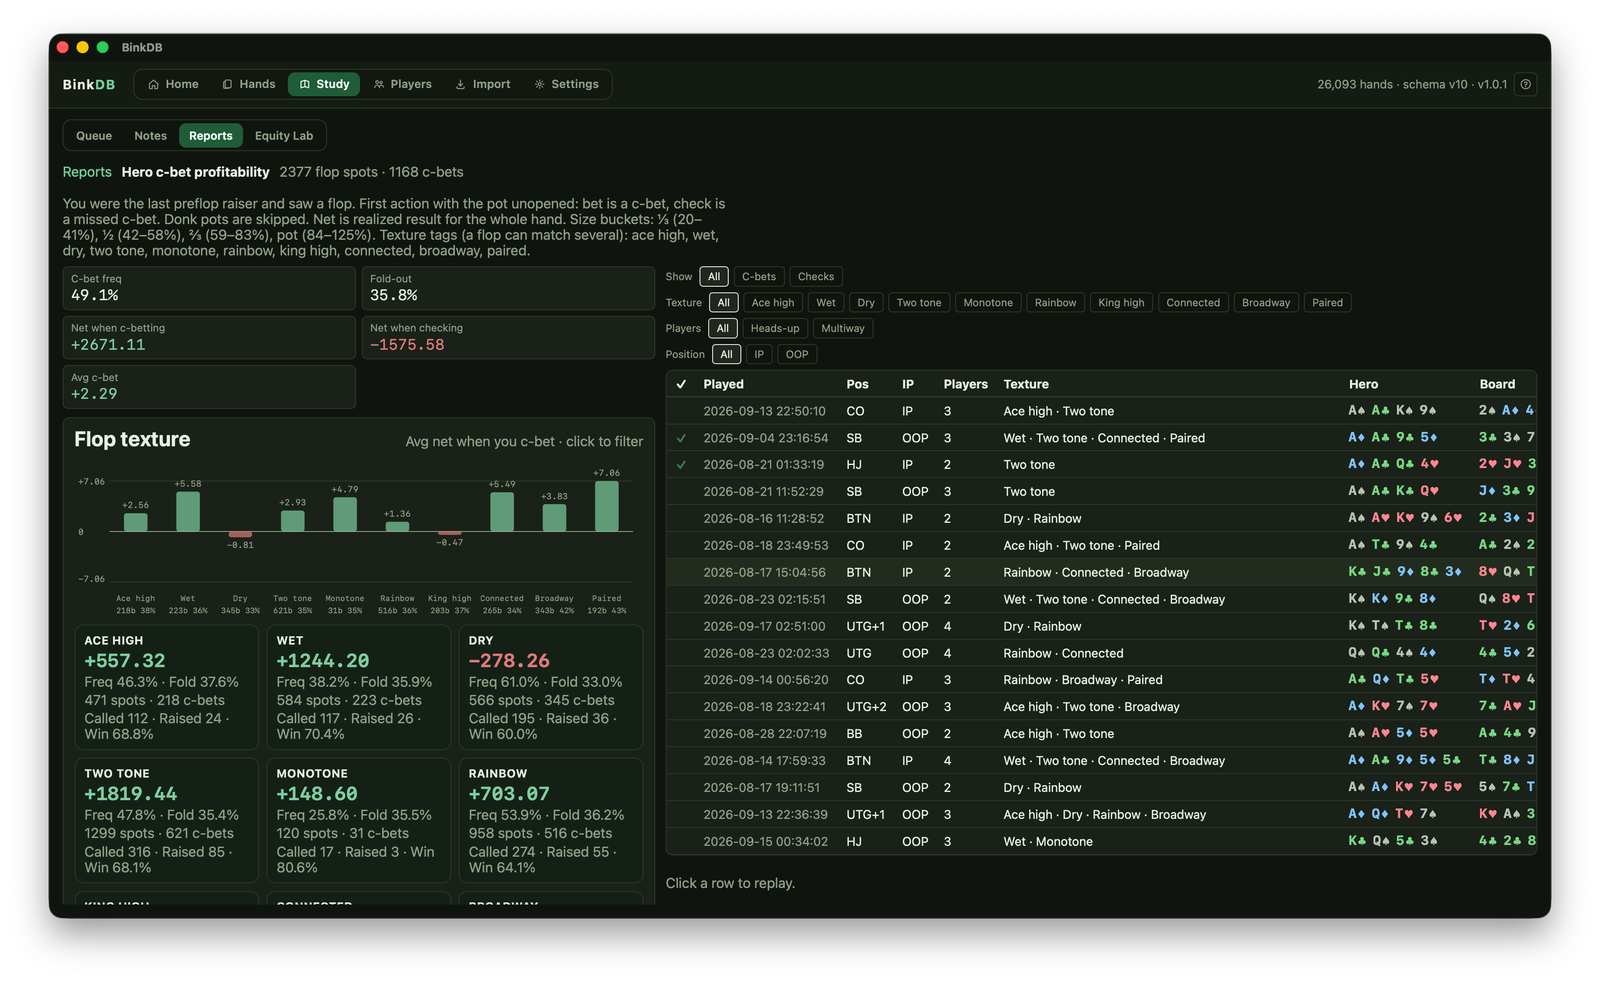This screenshot has height=983, width=1600.
Task: Select the Study tab
Action: (x=324, y=84)
